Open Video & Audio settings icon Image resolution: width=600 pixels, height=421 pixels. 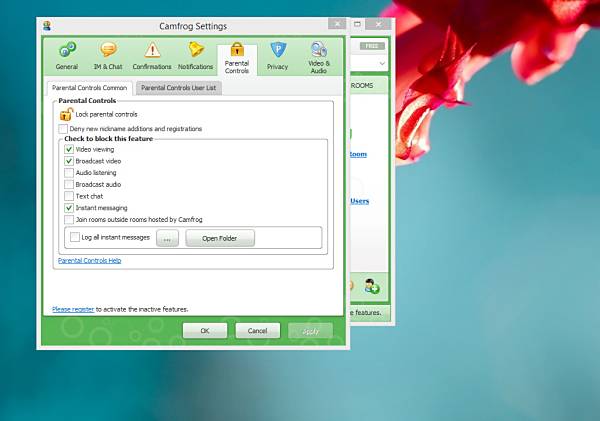click(x=319, y=49)
